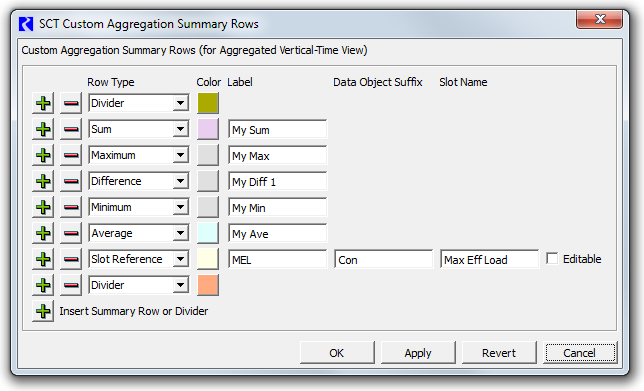This screenshot has width=644, height=391.
Task: Open the Difference row type dropdown
Action: tap(180, 181)
